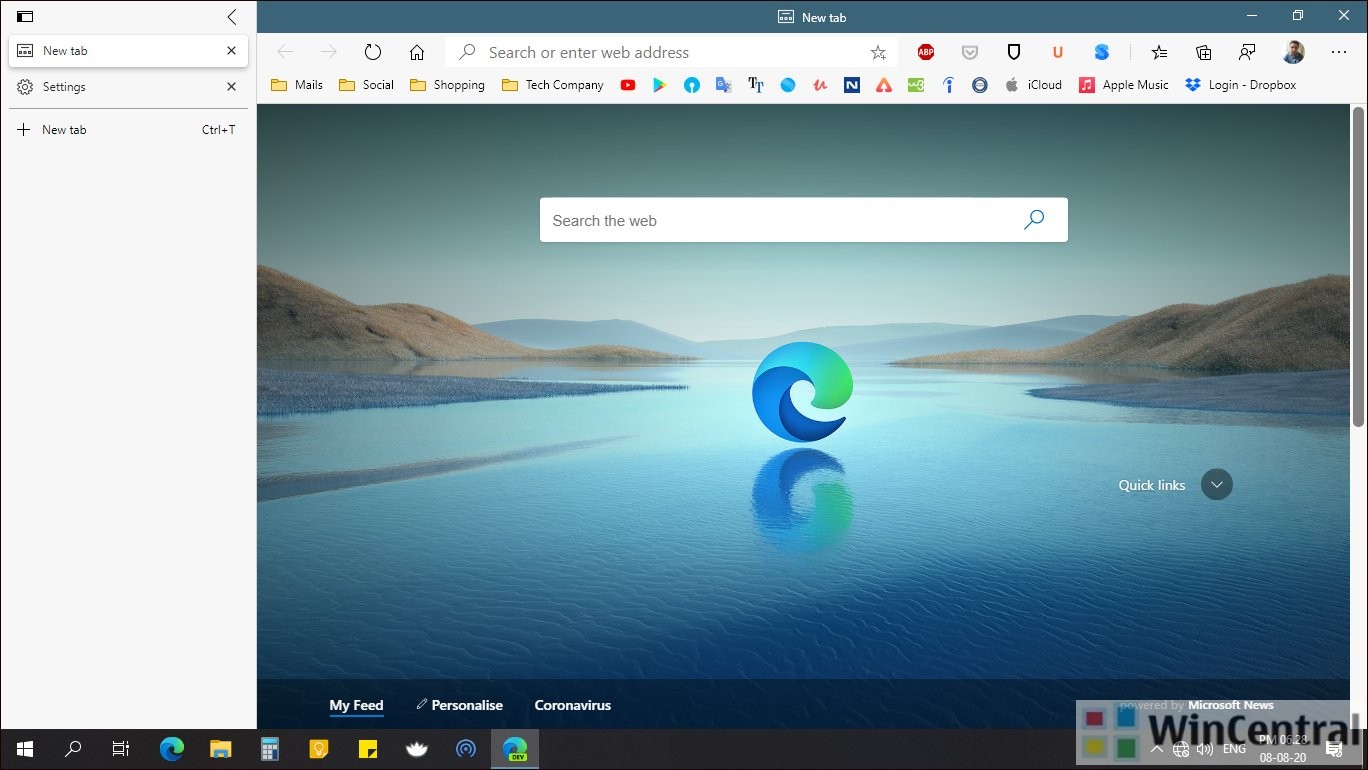Expand the Tech Company bookmarks folder
This screenshot has width=1368, height=770.
tap(552, 85)
